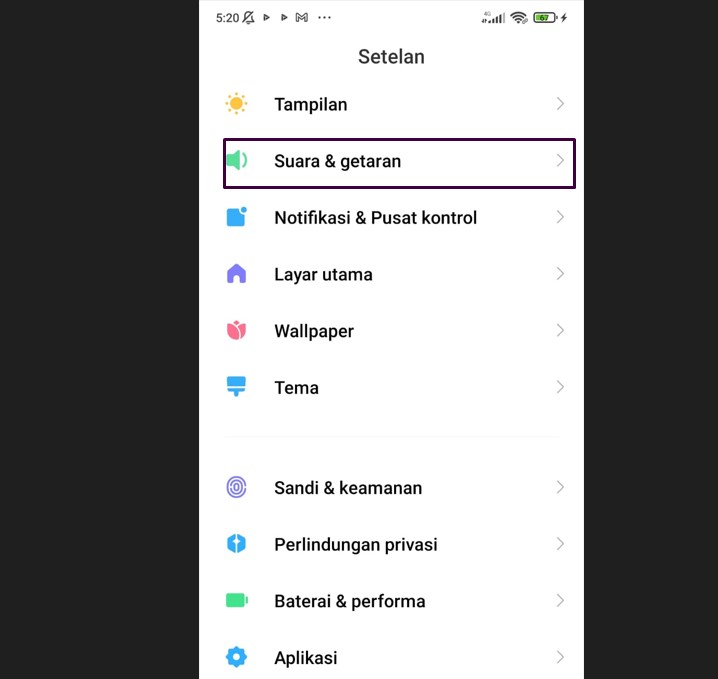Open Sandi & keamanan settings label
Viewport: 718px width, 679px height.
tap(348, 488)
